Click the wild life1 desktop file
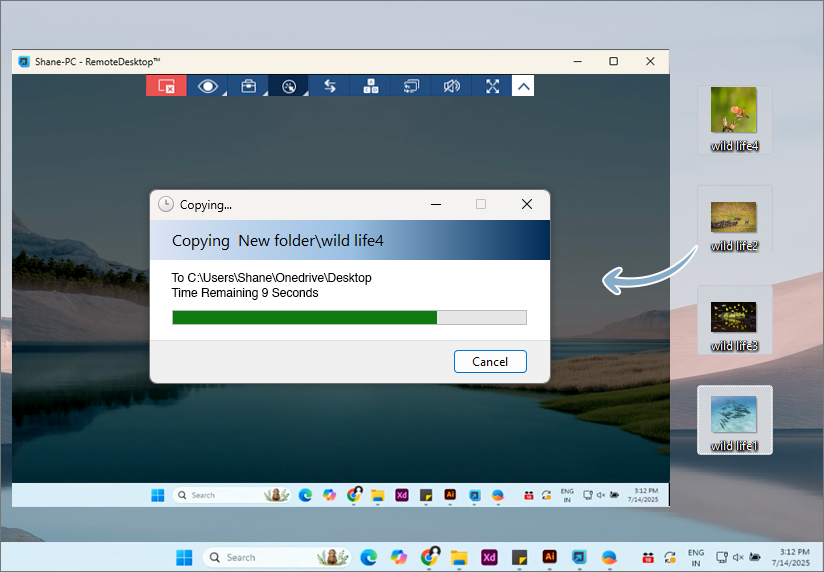824x572 pixels. [x=733, y=416]
